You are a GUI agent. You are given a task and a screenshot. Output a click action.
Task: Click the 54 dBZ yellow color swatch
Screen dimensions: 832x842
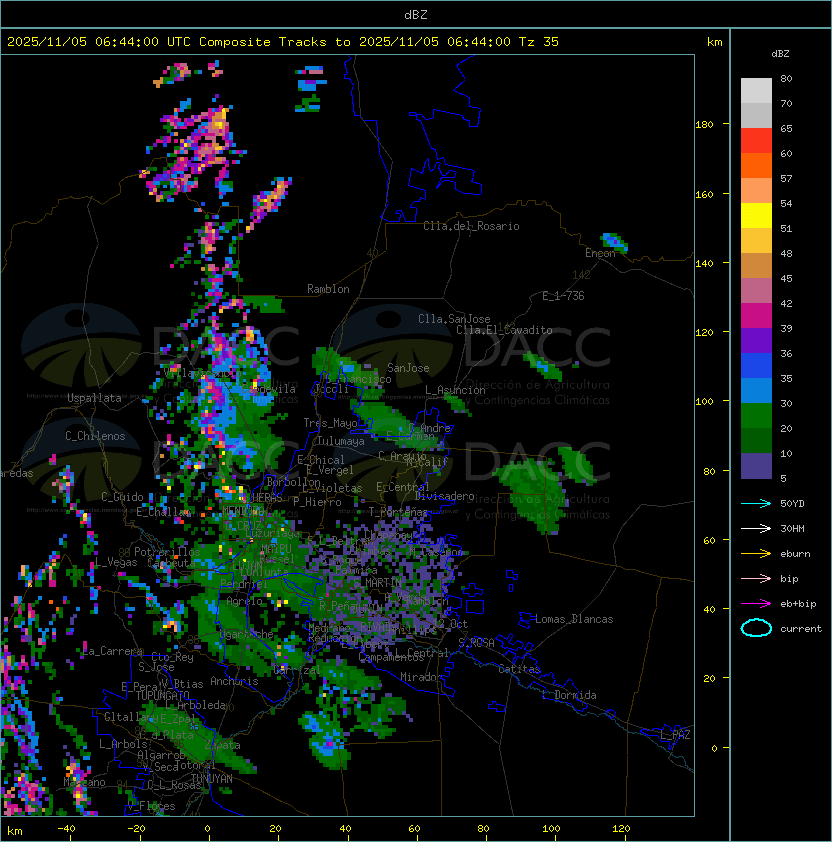756,216
